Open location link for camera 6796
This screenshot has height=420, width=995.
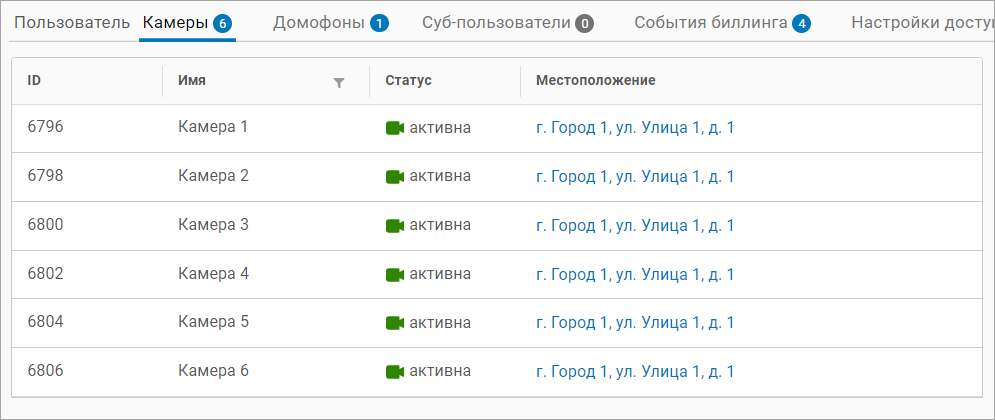(x=635, y=128)
